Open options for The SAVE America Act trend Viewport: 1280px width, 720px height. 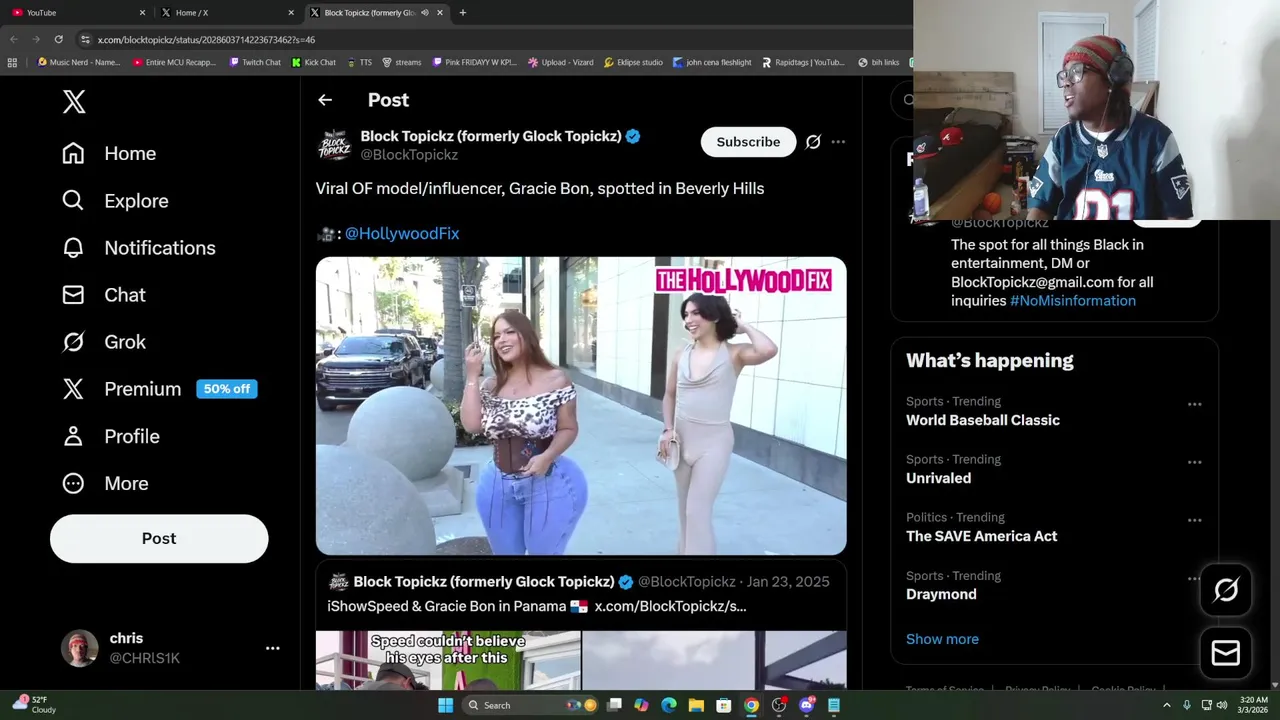pyautogui.click(x=1194, y=521)
